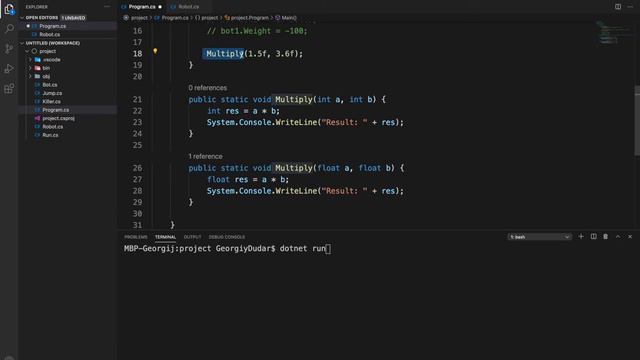Click the '1 UNSAVED' badge
Viewport: 640px width, 360px height.
(x=73, y=18)
